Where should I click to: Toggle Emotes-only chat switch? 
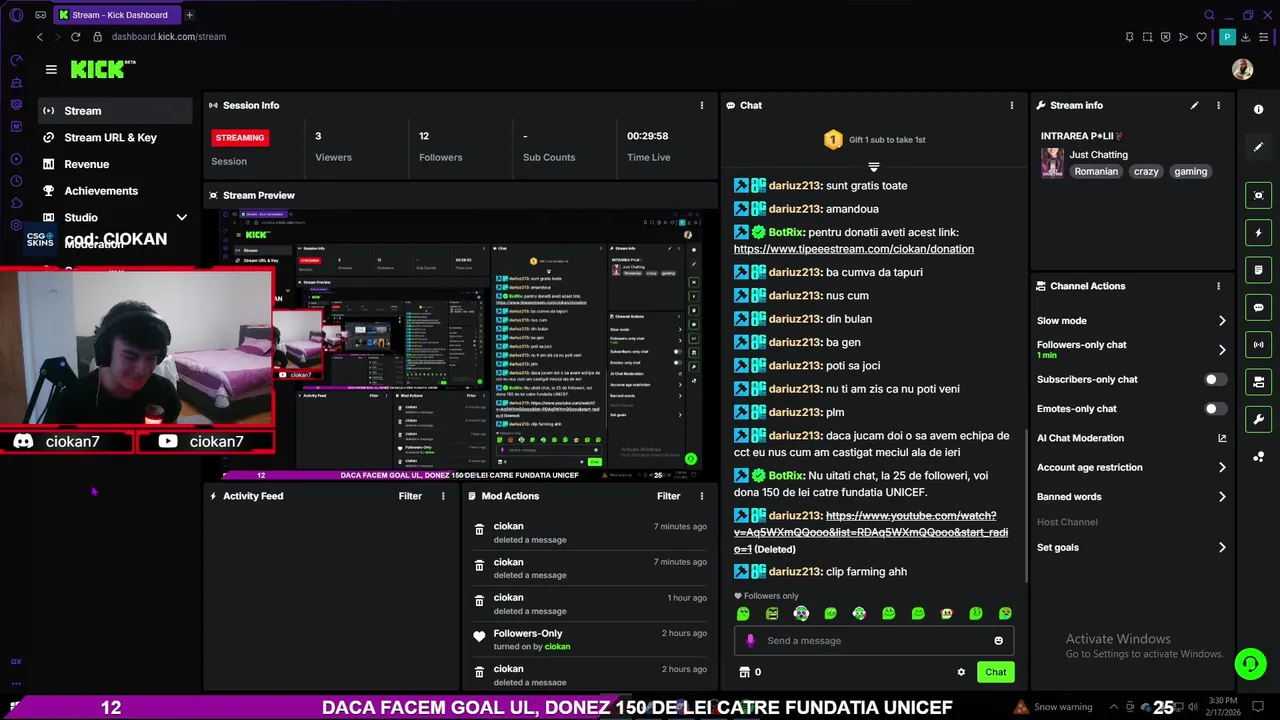pyautogui.click(x=1215, y=409)
